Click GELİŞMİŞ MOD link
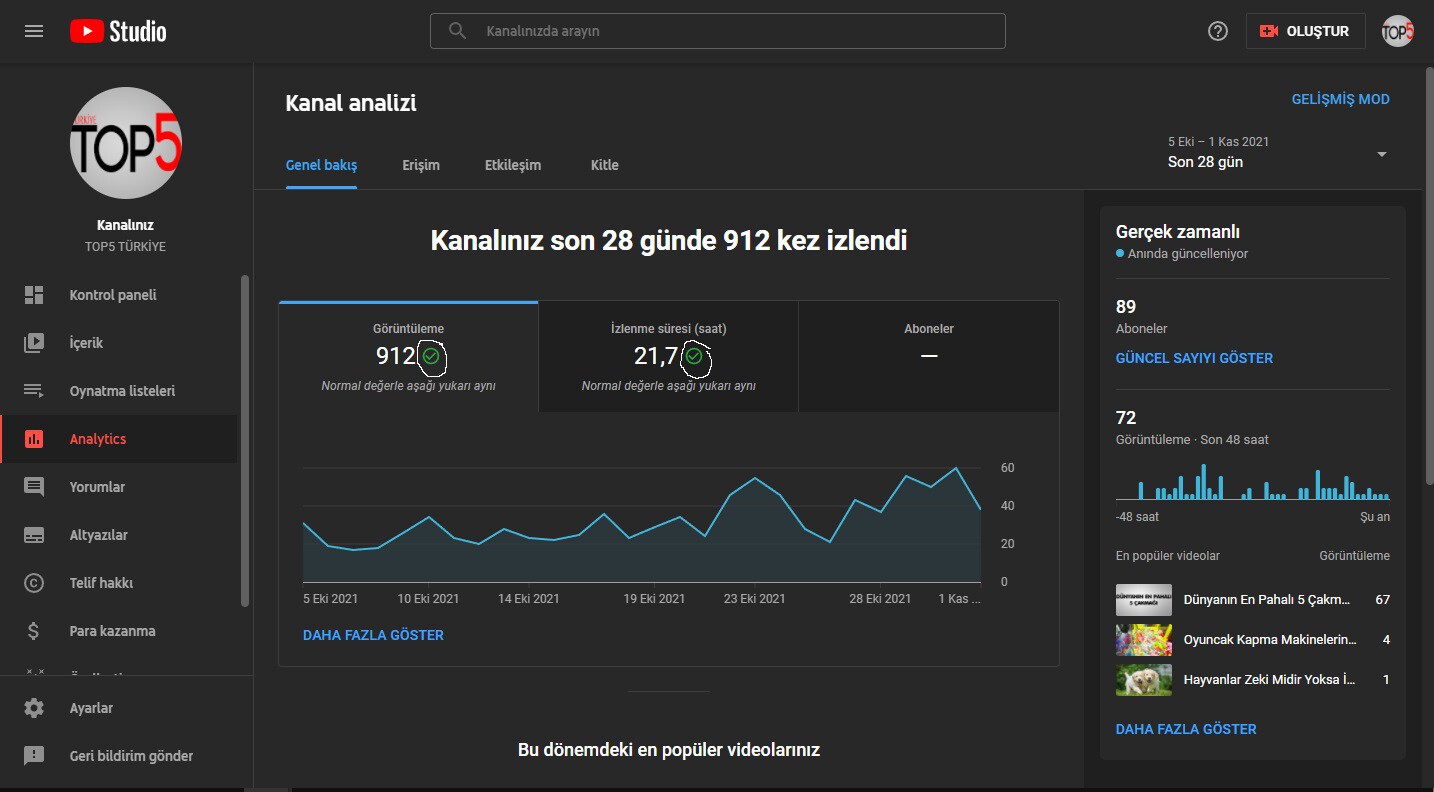The height and width of the screenshot is (792, 1434). point(1340,99)
